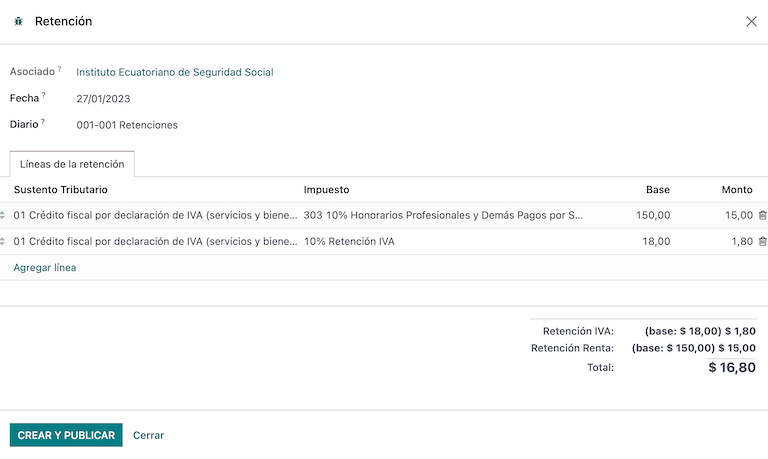Open tax dropdown for 303 10% Honorarios
The width and height of the screenshot is (768, 459).
pos(443,215)
